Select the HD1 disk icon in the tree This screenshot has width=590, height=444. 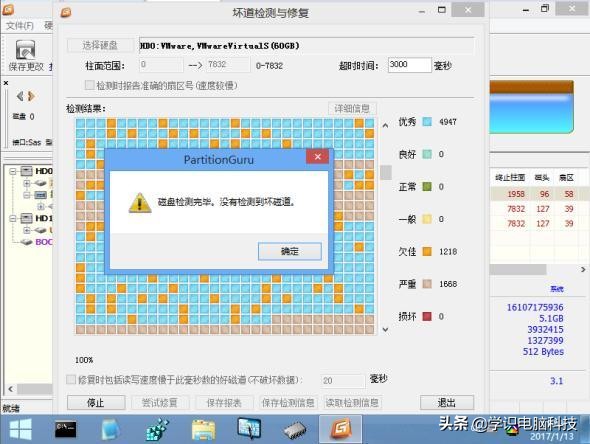pos(26,218)
